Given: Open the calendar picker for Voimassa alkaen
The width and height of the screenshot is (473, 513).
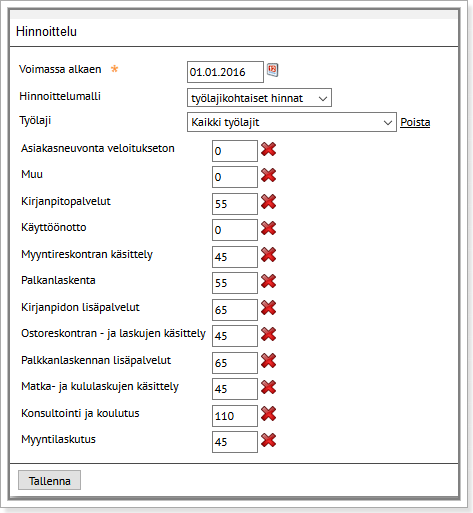Looking at the screenshot, I should click(273, 70).
